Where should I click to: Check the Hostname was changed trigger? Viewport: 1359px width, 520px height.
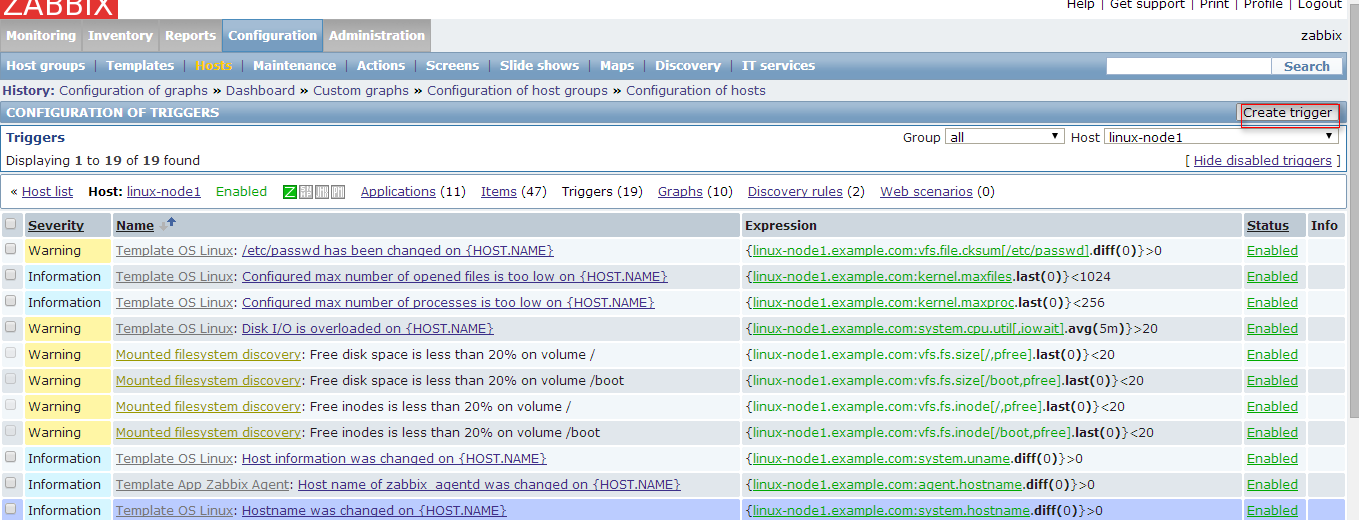click(x=10, y=509)
